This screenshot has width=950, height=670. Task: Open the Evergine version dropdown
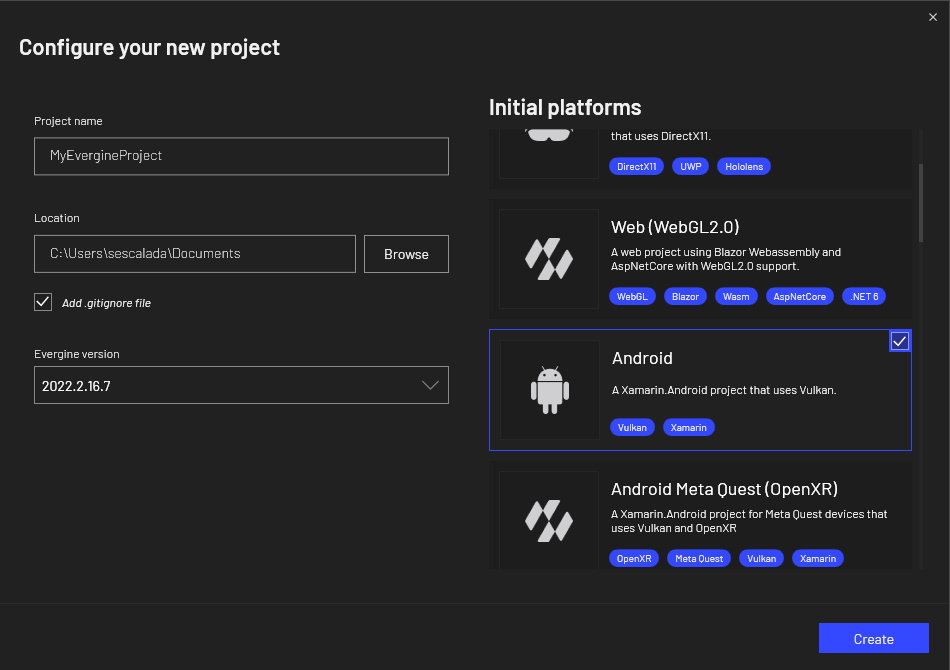(241, 385)
